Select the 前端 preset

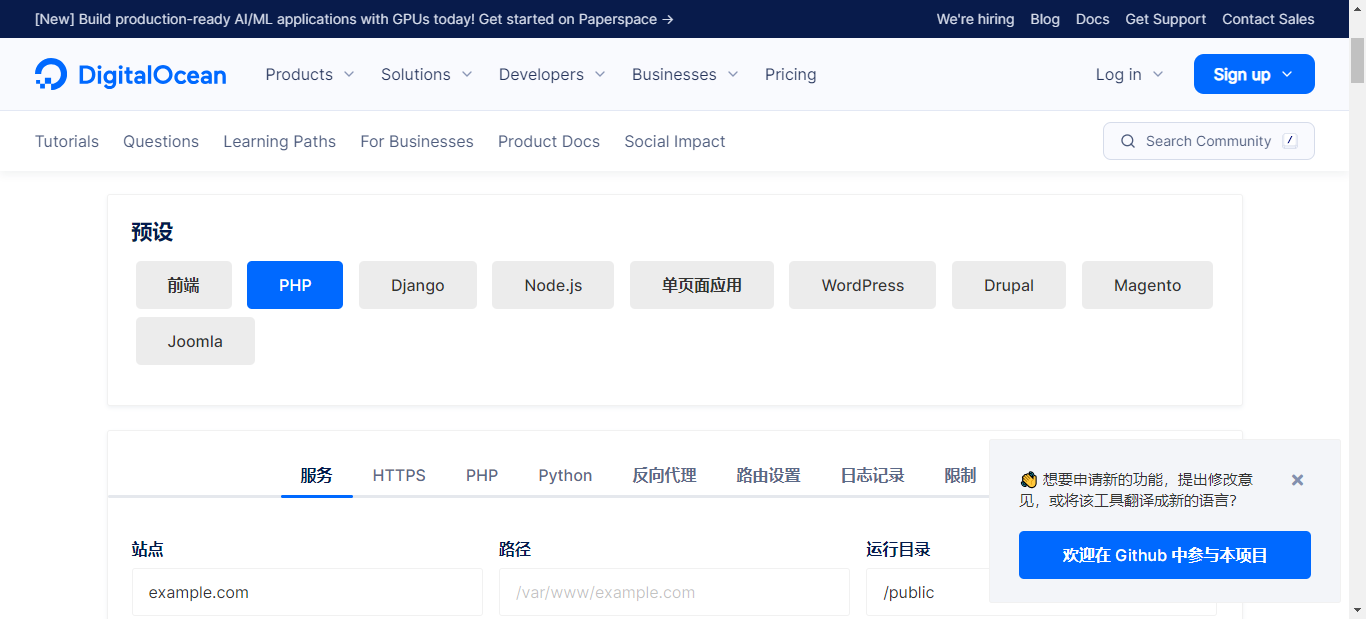point(184,285)
